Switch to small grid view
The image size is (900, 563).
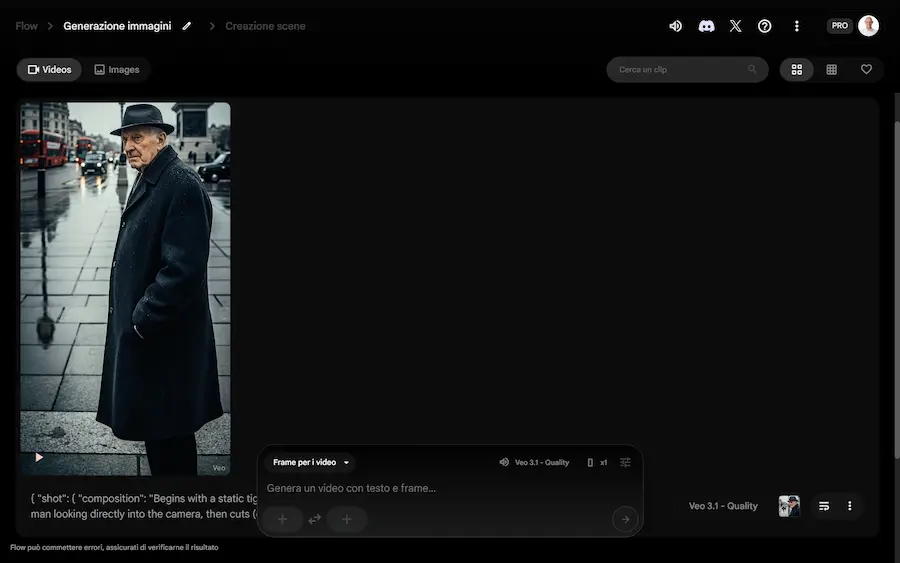coord(831,70)
